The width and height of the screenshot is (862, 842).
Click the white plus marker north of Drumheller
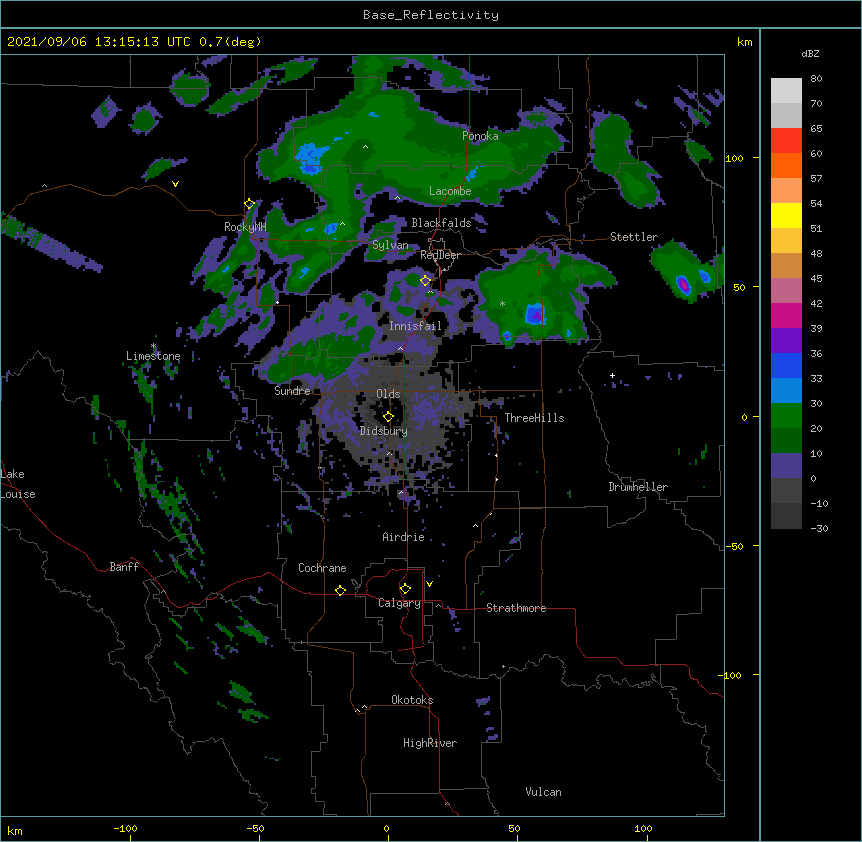pyautogui.click(x=612, y=375)
